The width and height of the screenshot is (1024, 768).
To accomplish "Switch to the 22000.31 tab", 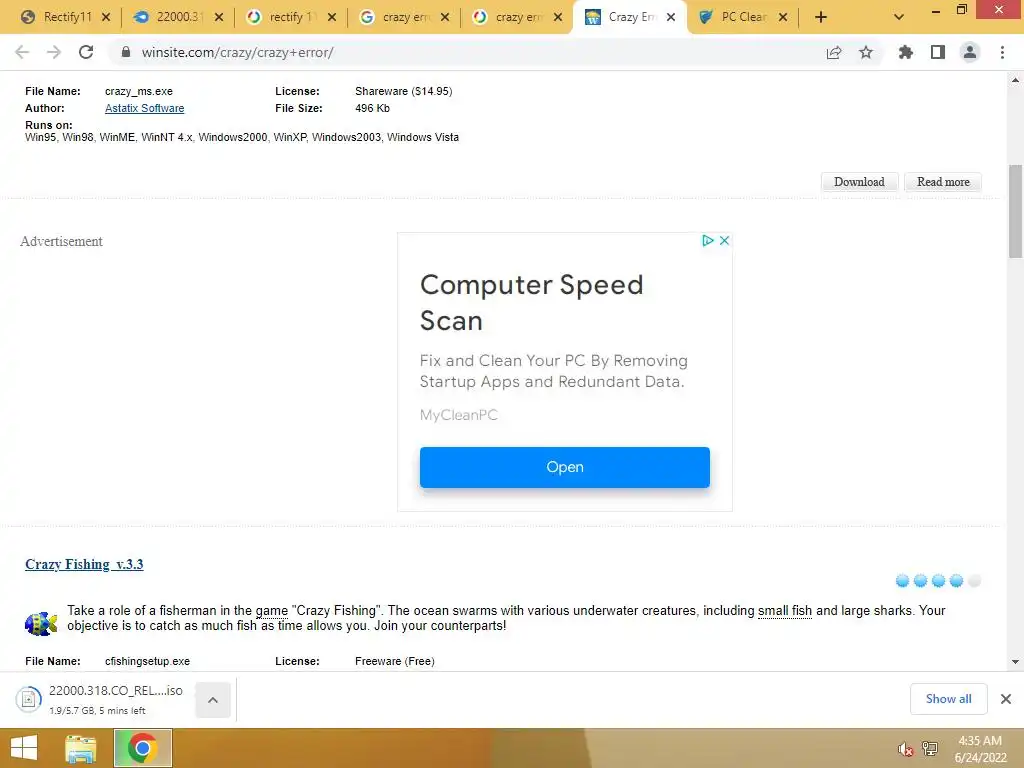I will [171, 18].
